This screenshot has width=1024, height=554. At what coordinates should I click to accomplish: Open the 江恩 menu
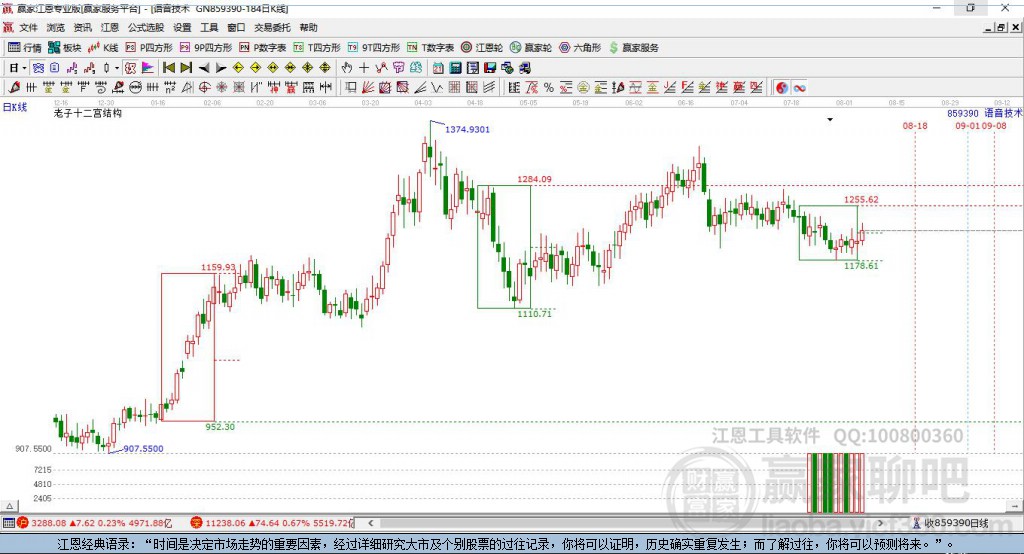[x=110, y=27]
